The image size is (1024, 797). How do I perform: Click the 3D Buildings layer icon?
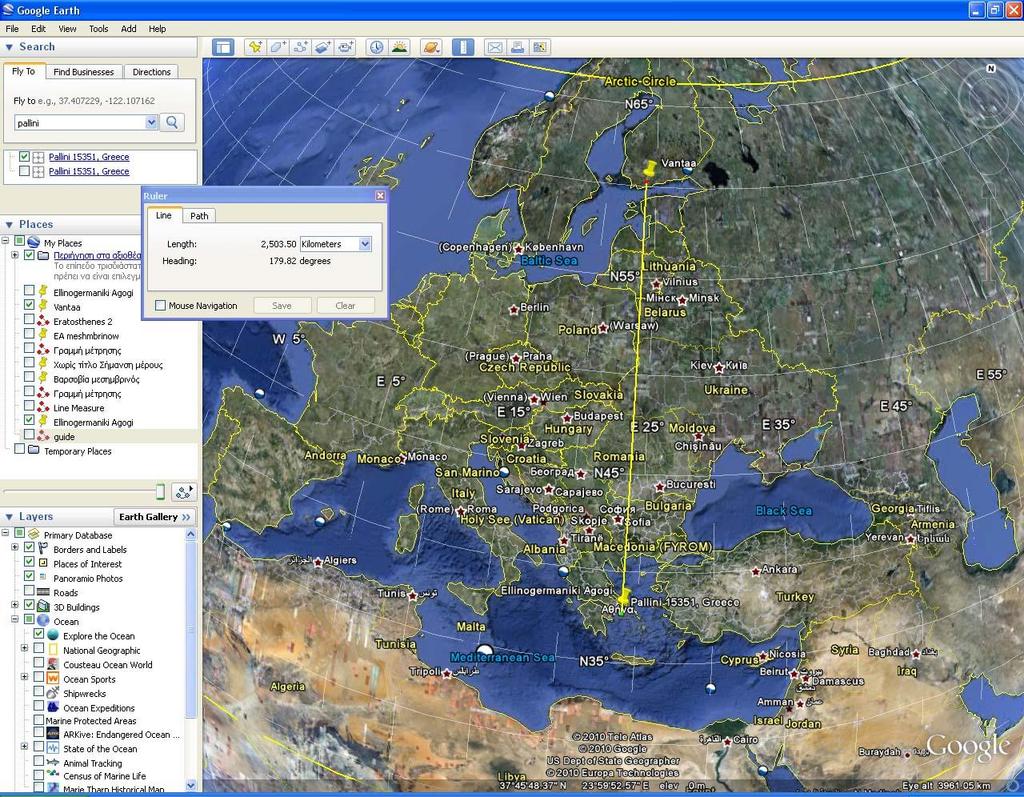pos(43,606)
